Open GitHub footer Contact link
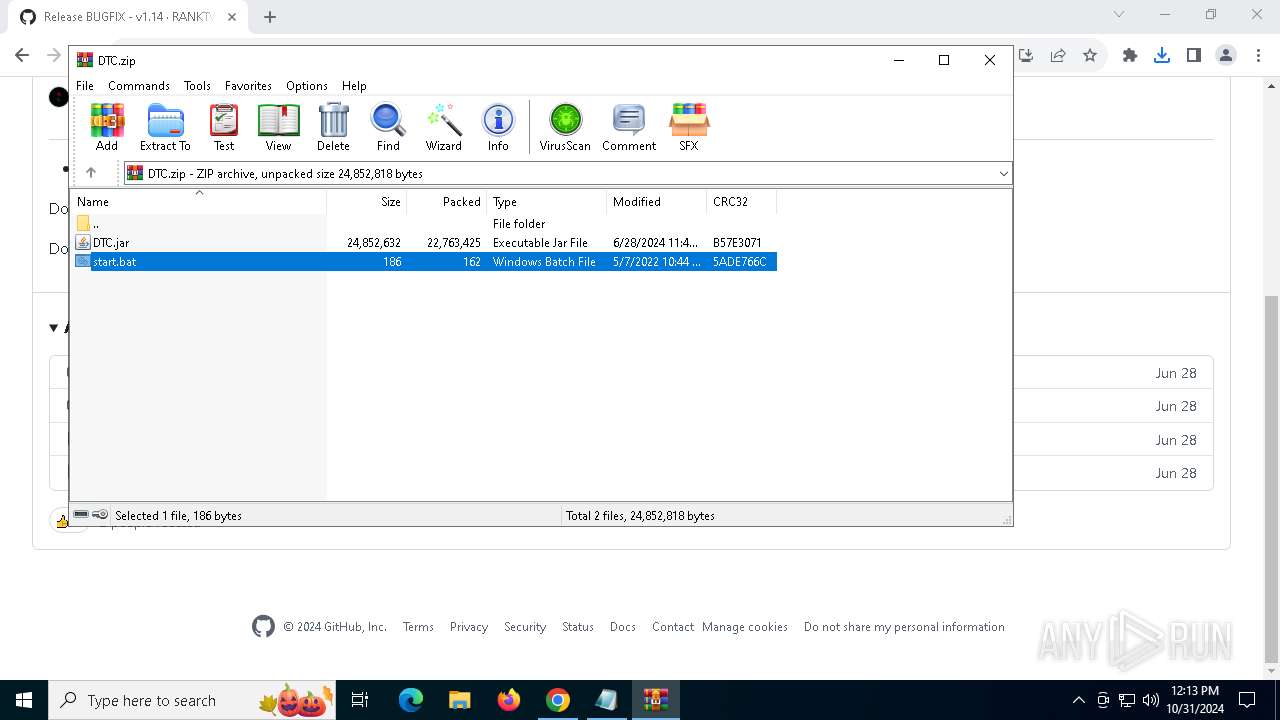The height and width of the screenshot is (720, 1280). 673,627
